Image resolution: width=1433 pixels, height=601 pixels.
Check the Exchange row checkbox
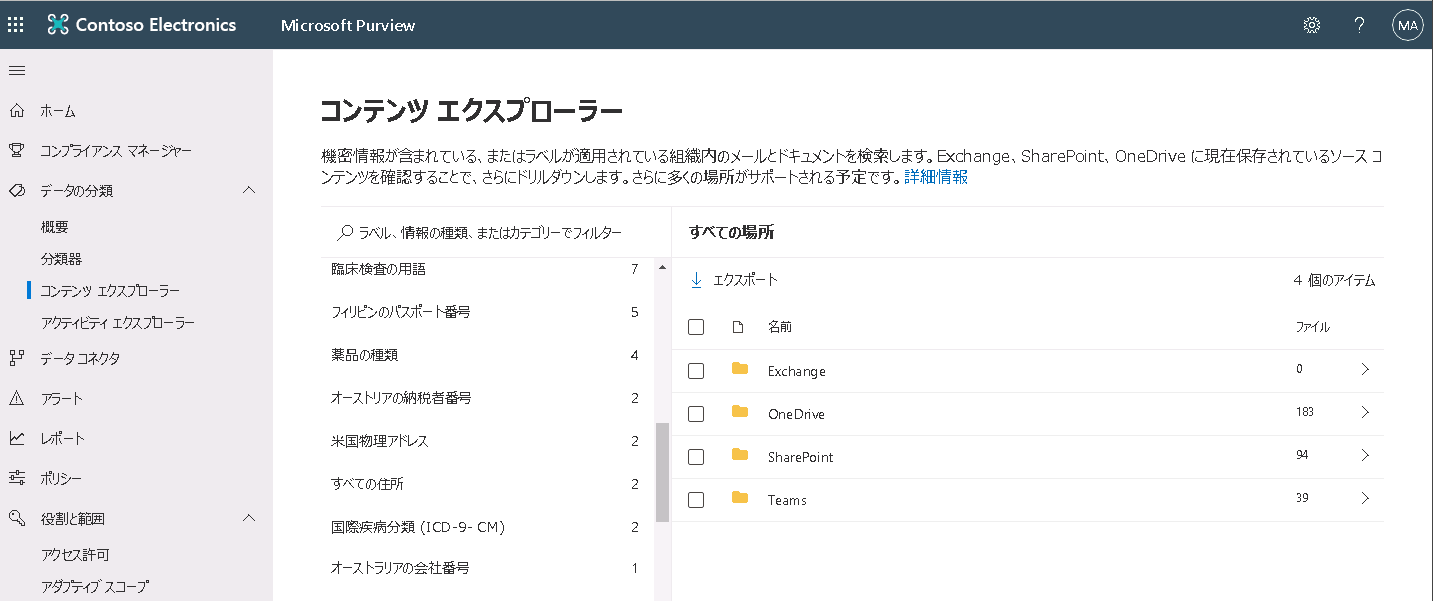696,370
